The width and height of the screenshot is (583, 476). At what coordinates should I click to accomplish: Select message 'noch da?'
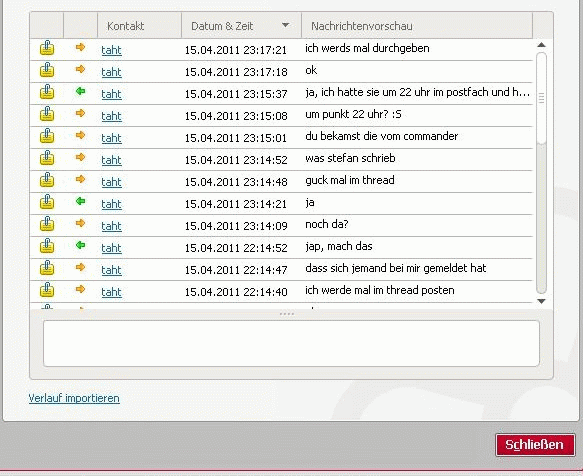coord(326,224)
